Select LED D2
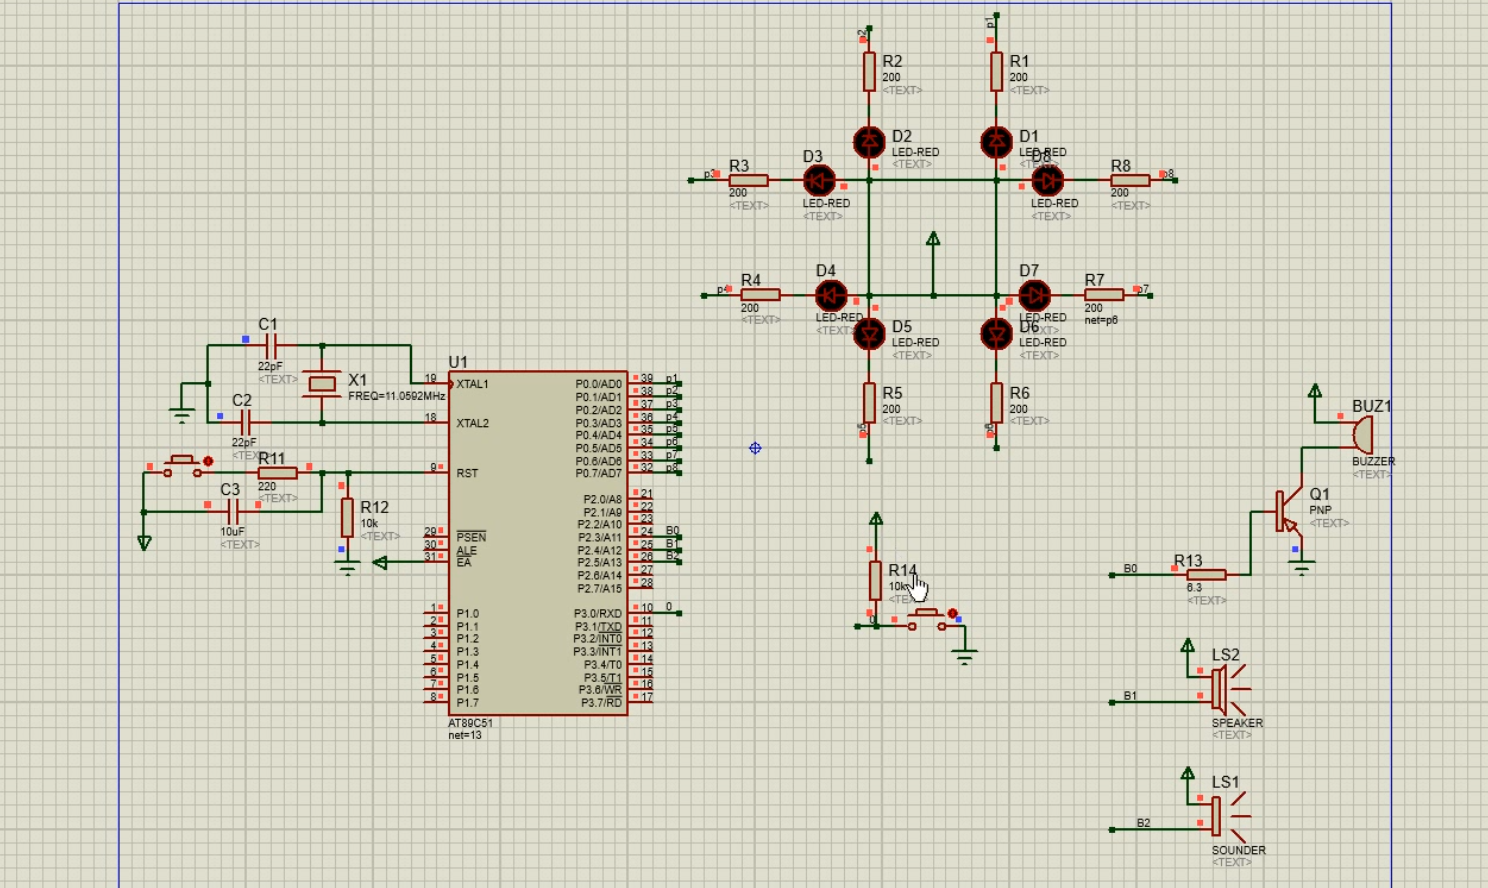 pos(869,143)
